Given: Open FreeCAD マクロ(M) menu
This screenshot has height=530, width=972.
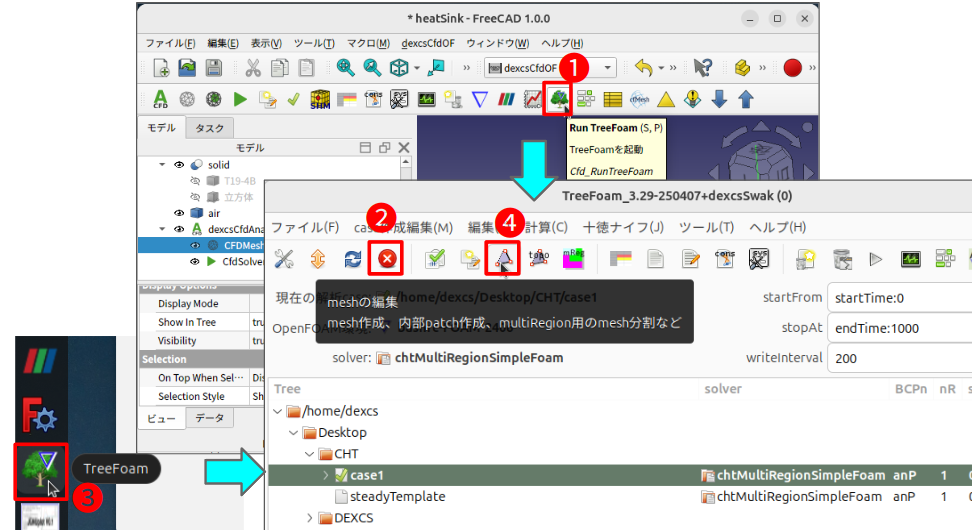Looking at the screenshot, I should (368, 43).
